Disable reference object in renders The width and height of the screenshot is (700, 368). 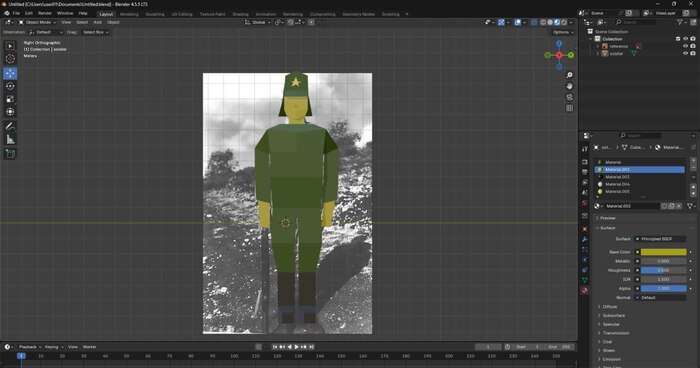click(x=693, y=46)
